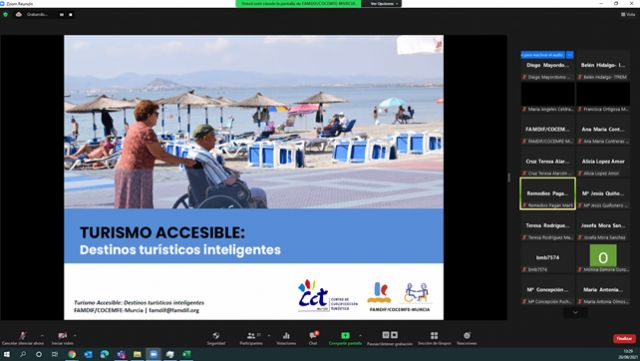Select Josefa Mora Sánchez participant tile

(603, 225)
